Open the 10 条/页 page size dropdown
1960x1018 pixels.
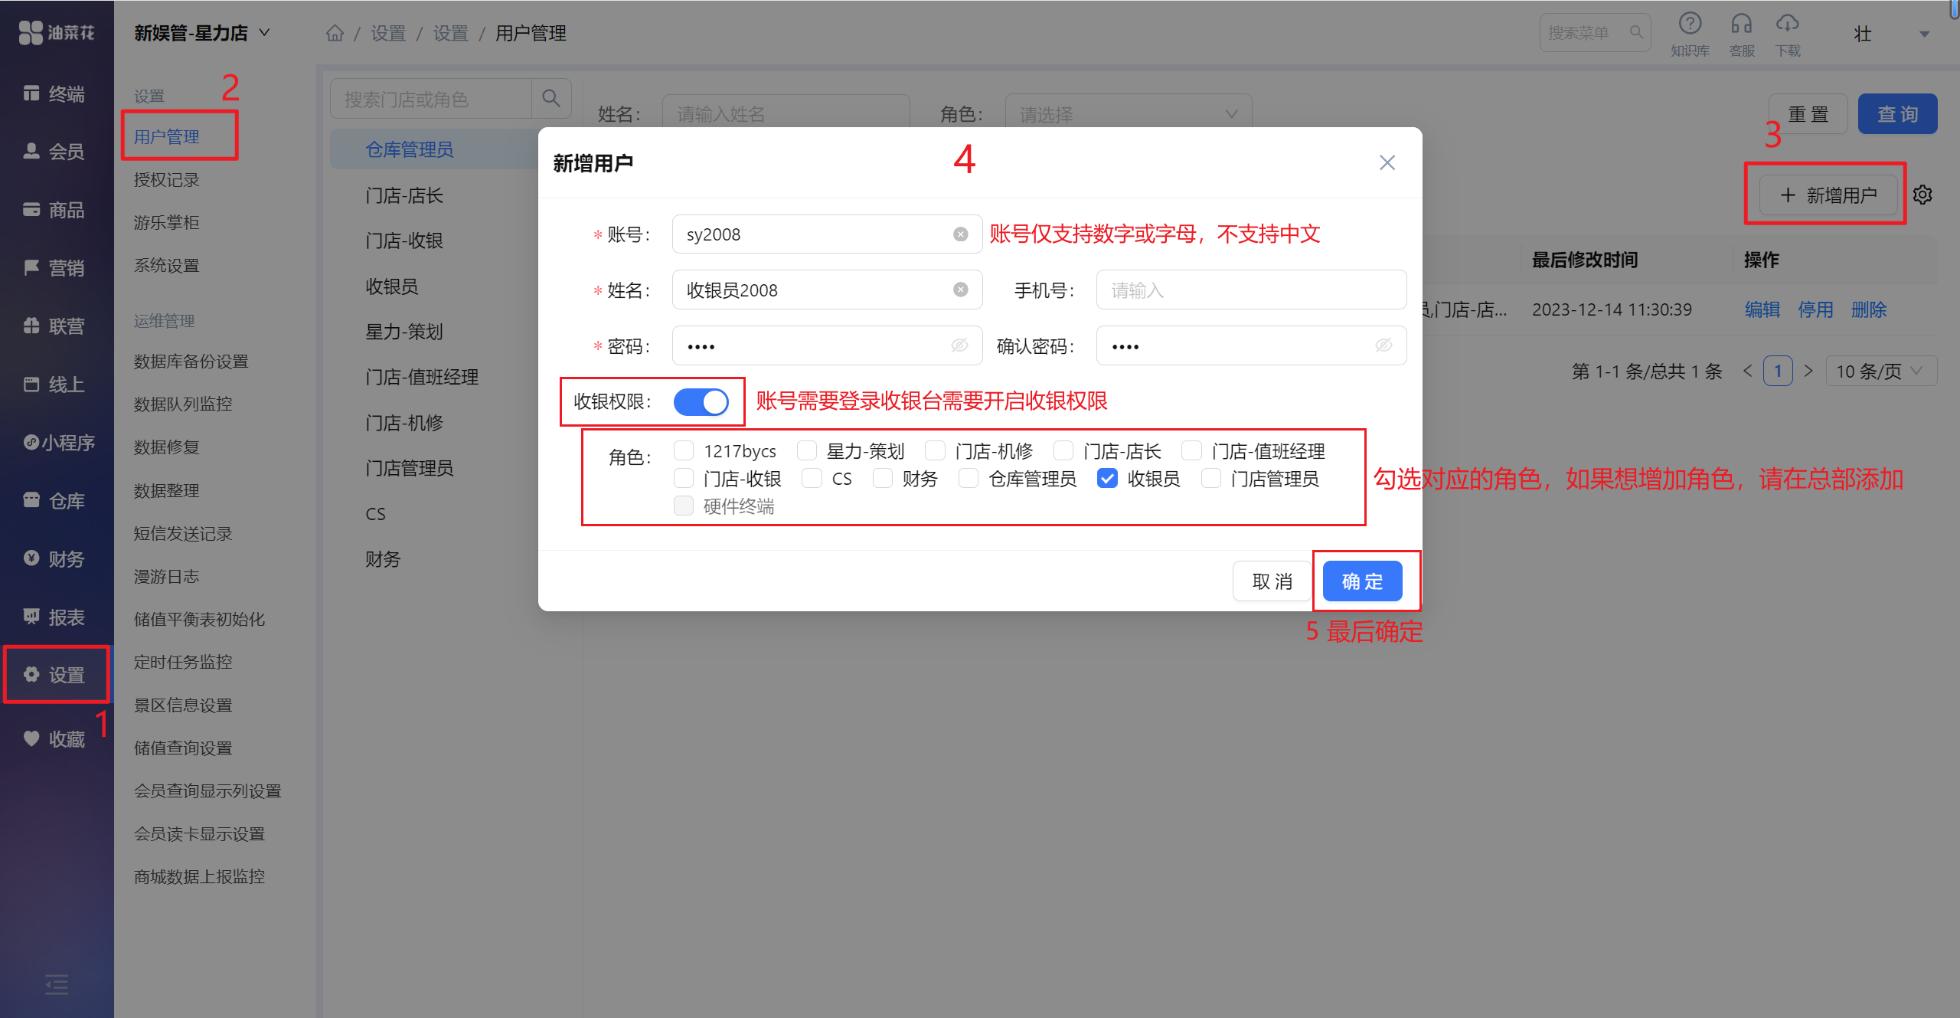(1881, 372)
